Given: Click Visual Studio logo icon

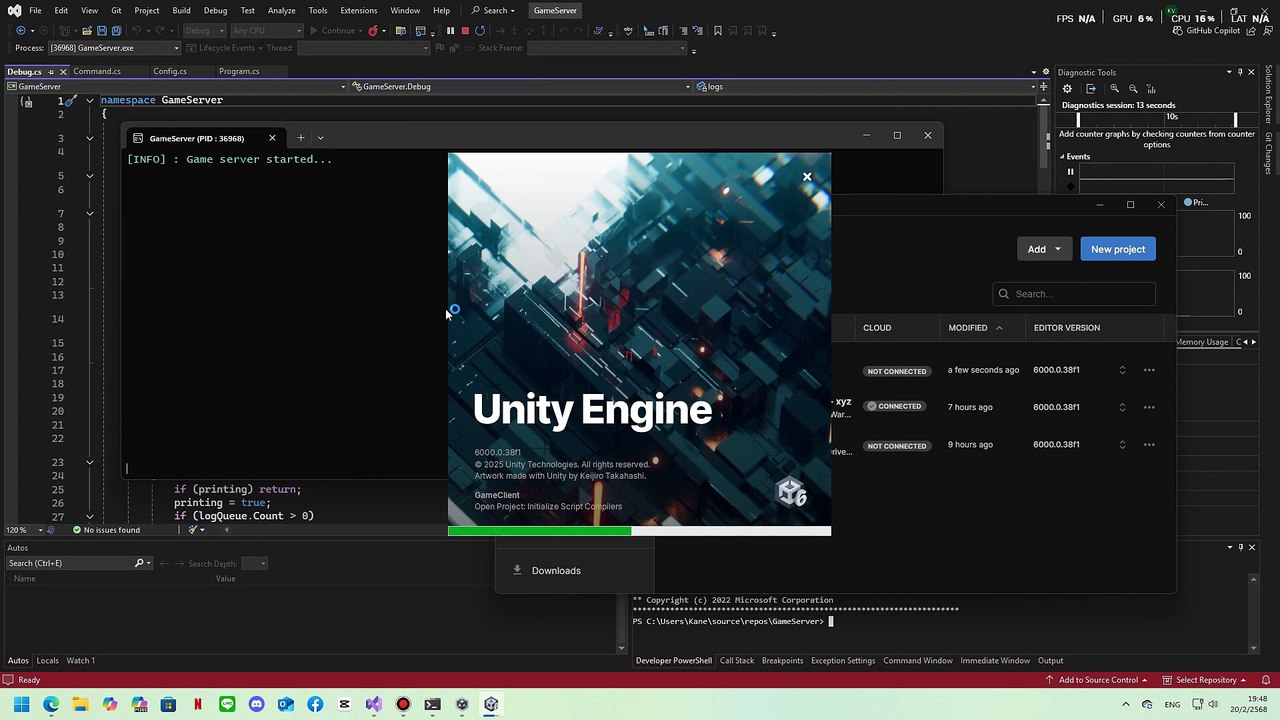Looking at the screenshot, I should (14, 10).
